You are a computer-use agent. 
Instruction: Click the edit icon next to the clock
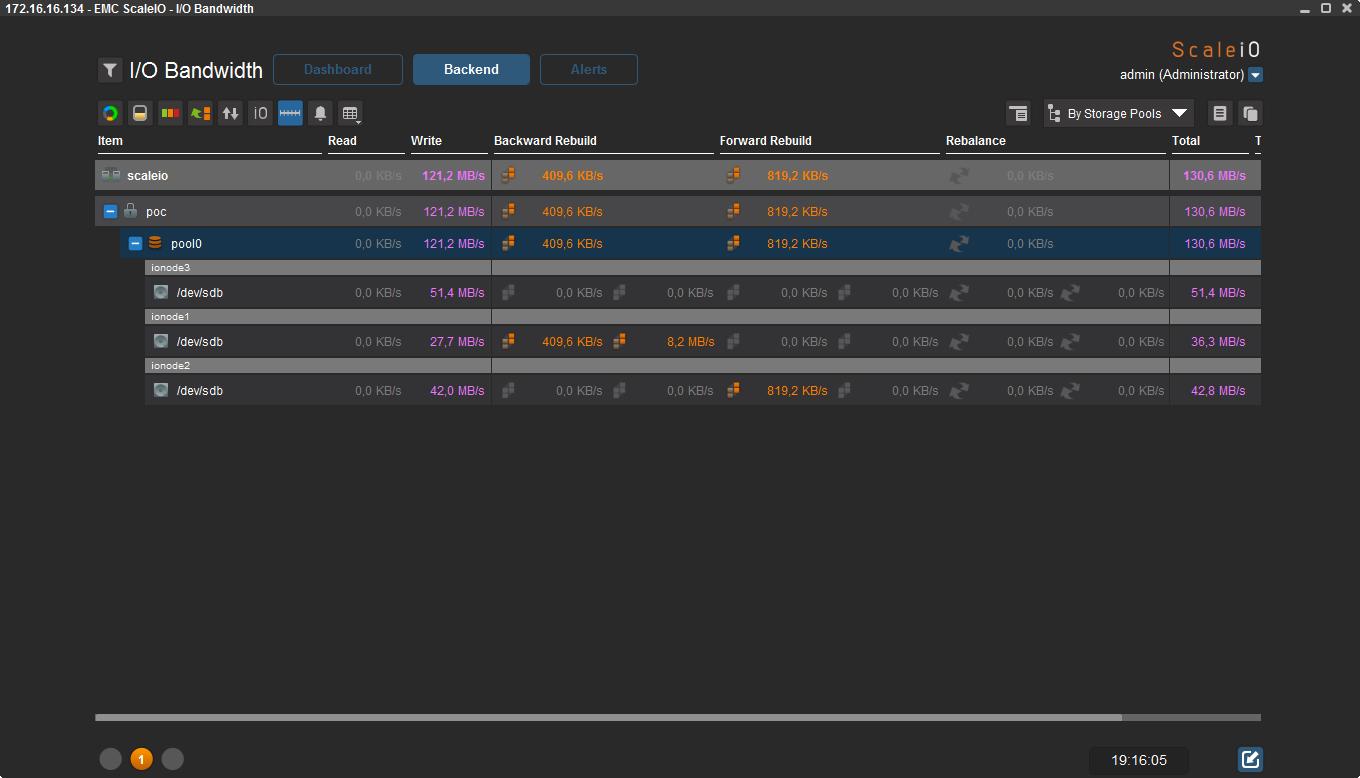(1250, 759)
